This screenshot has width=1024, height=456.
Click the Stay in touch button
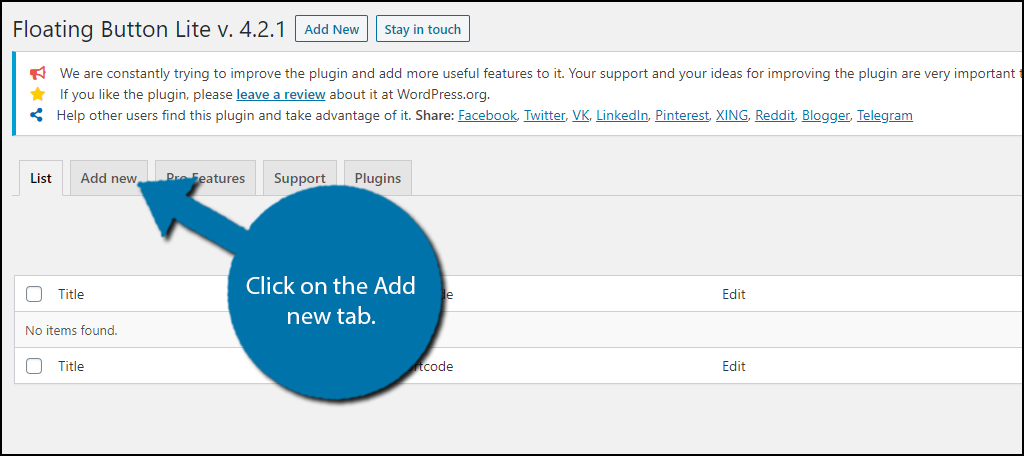point(423,29)
